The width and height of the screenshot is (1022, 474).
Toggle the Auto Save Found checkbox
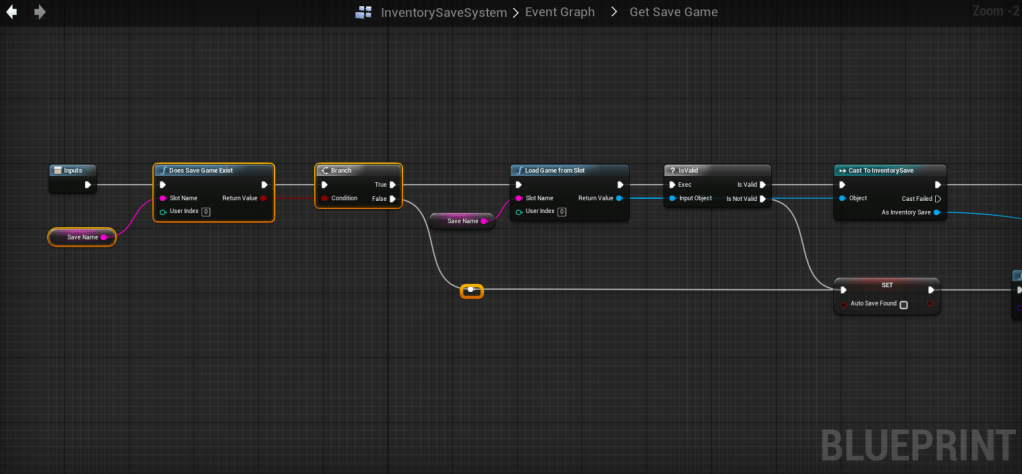tap(903, 304)
